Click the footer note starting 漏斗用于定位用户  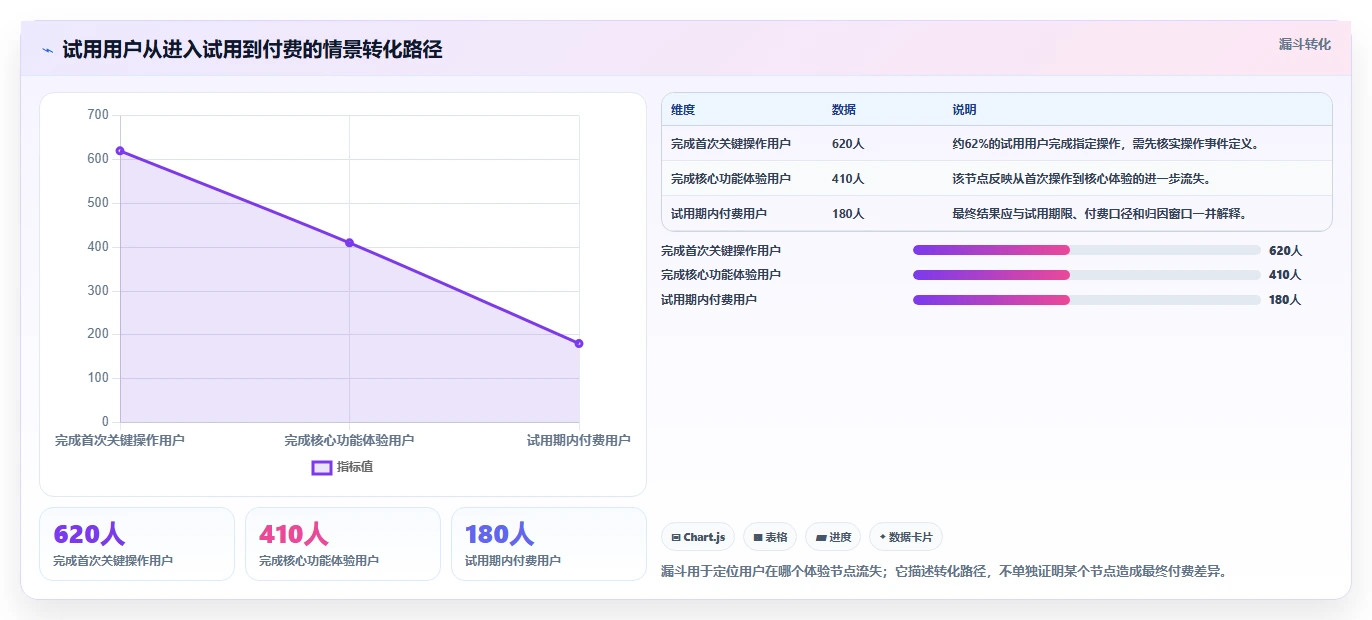coord(944,572)
